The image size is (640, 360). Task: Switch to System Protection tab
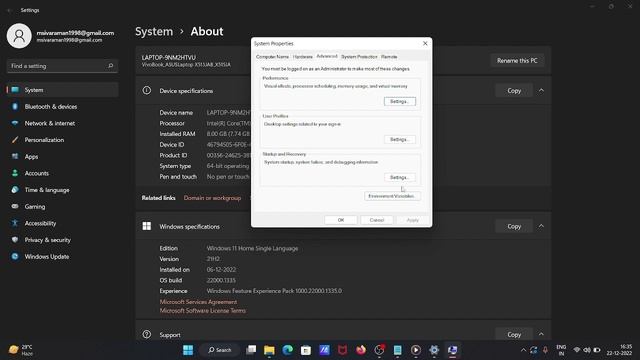pos(359,57)
